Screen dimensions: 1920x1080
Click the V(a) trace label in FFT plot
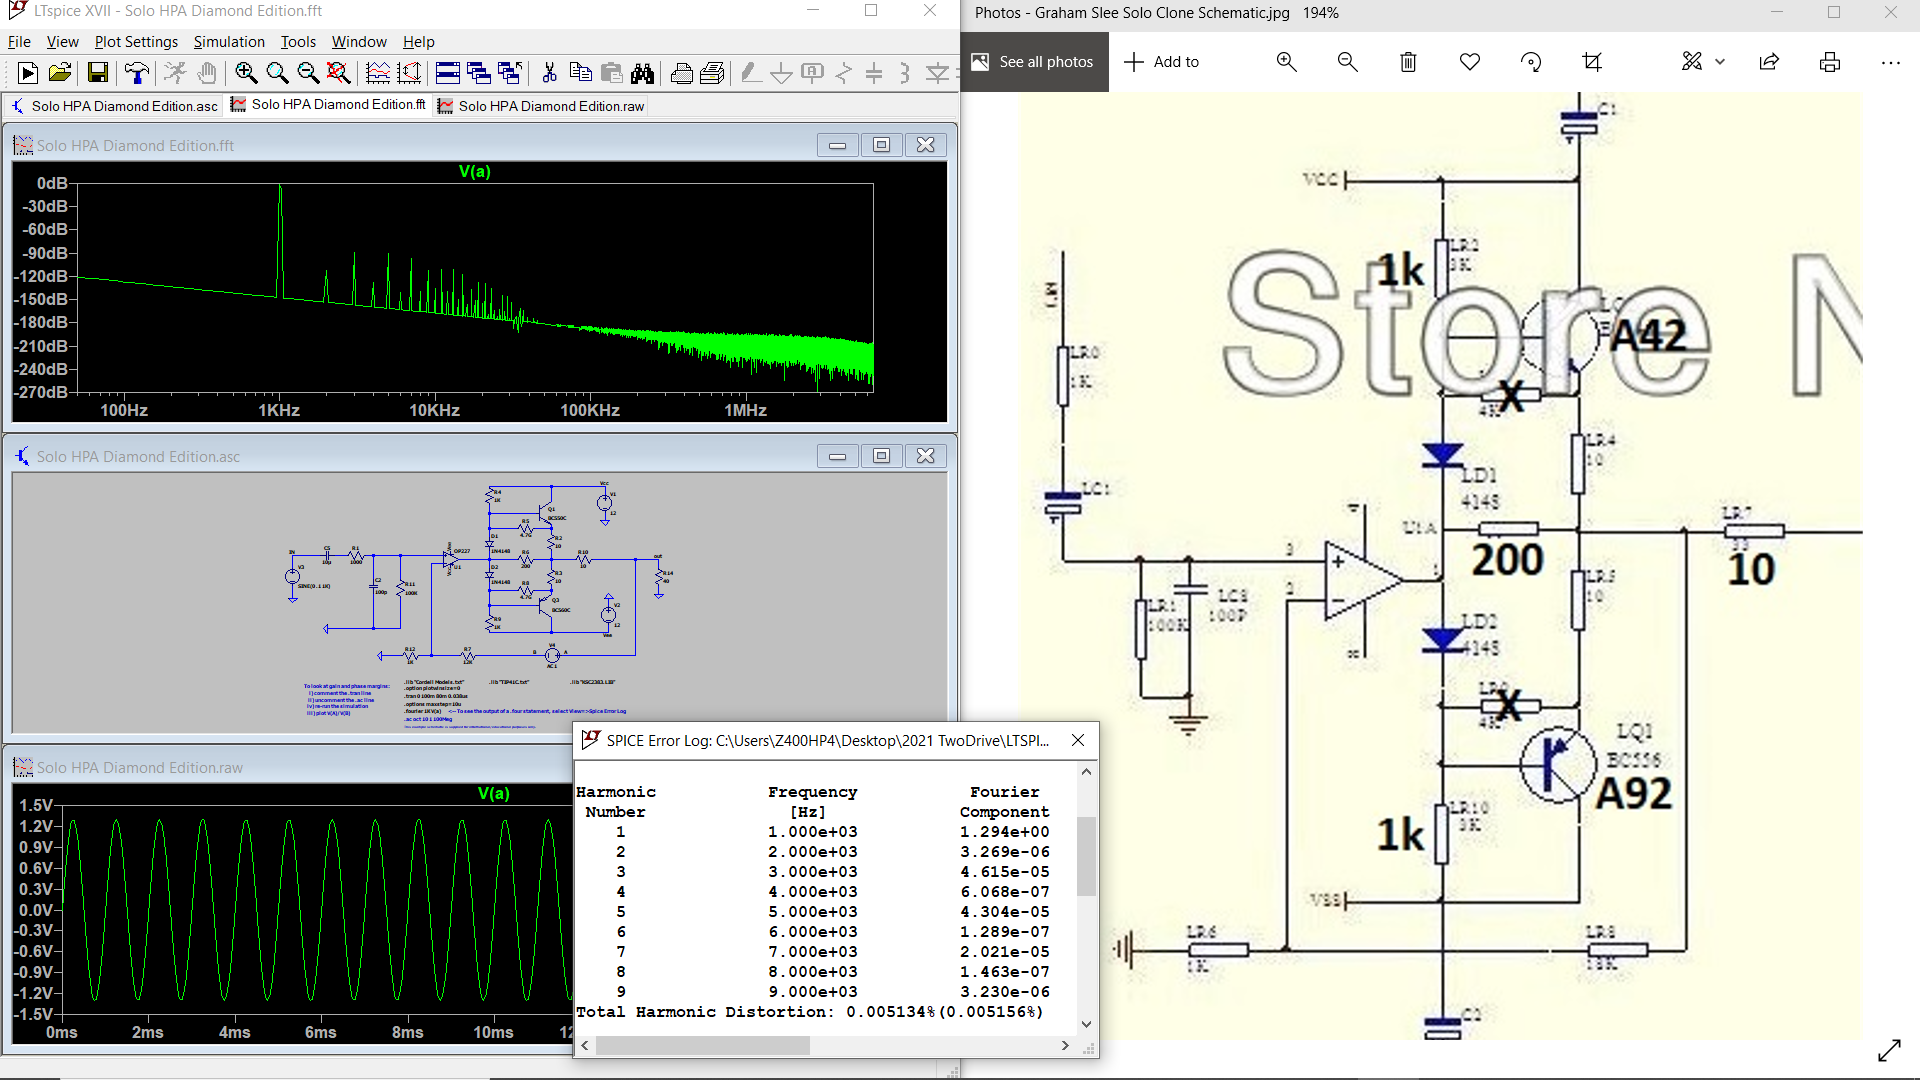click(474, 172)
